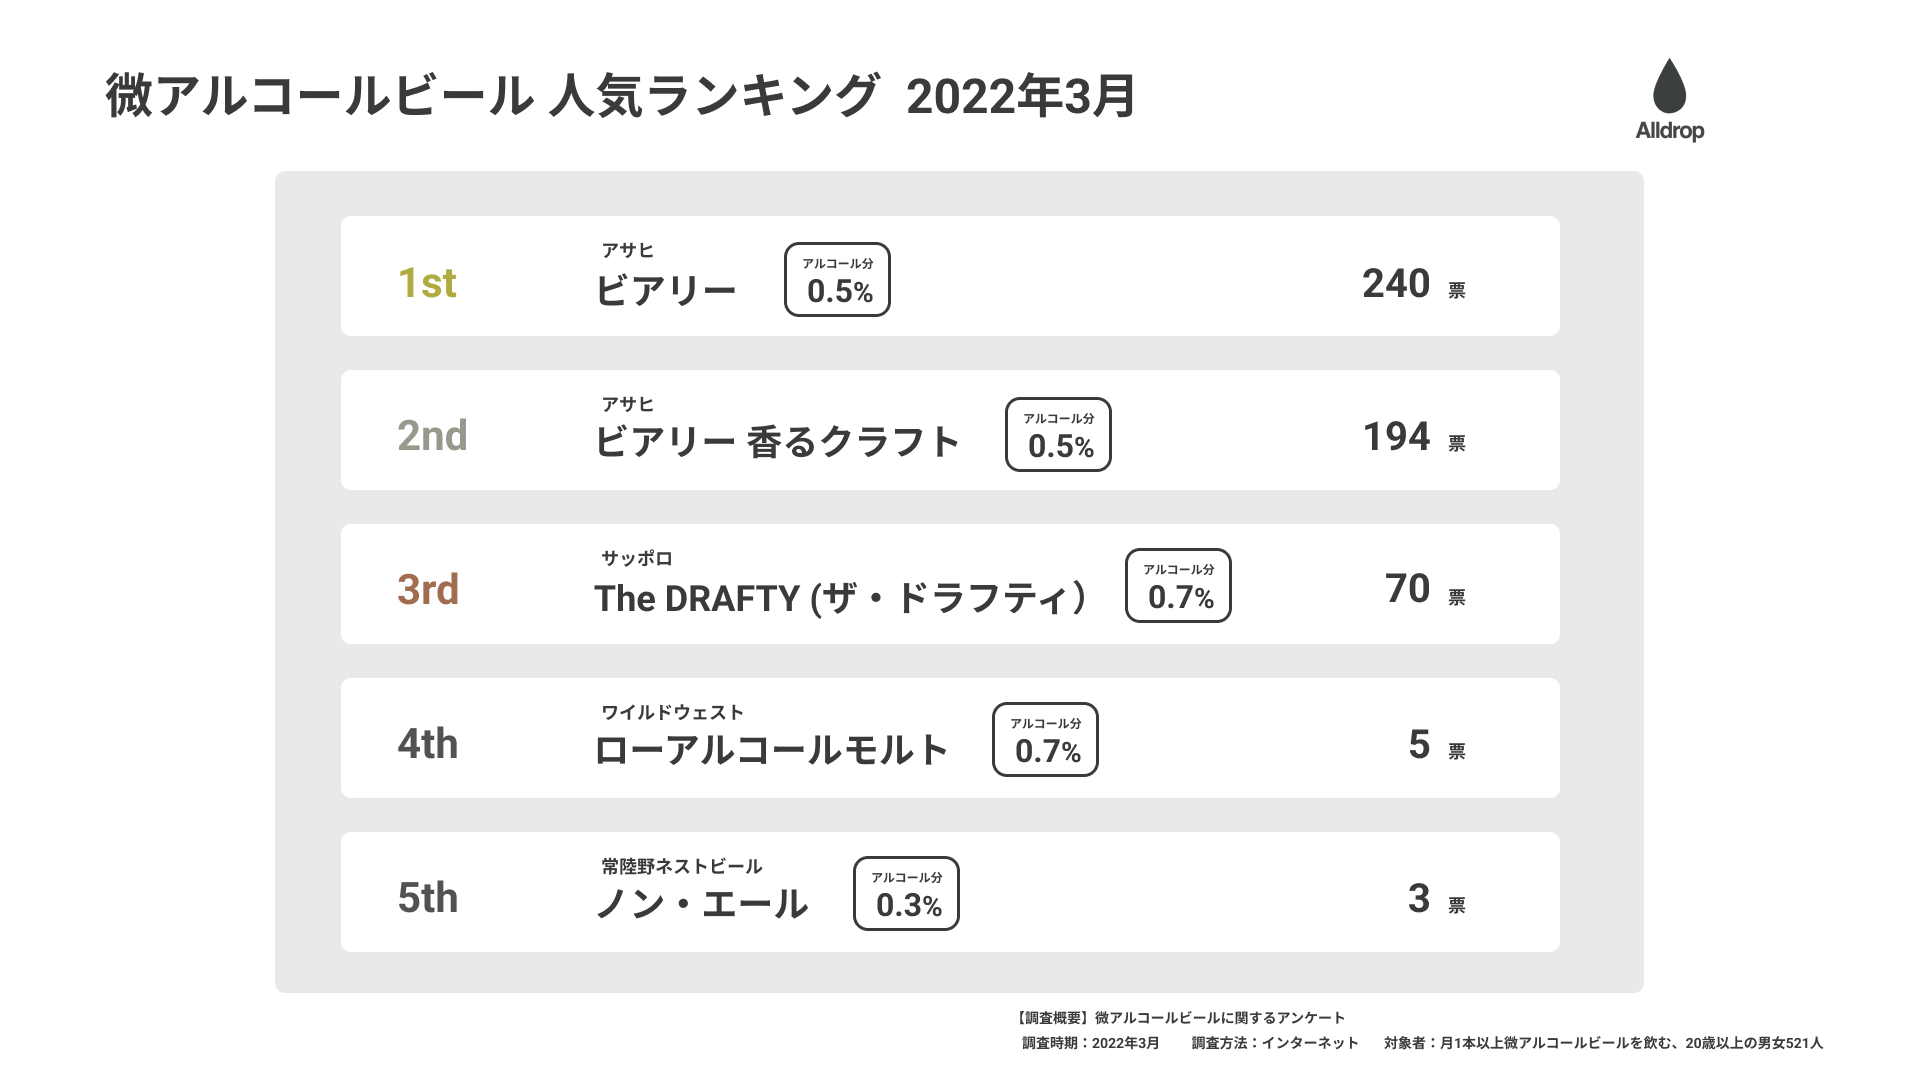Click the 240 votes count

coord(1397,284)
